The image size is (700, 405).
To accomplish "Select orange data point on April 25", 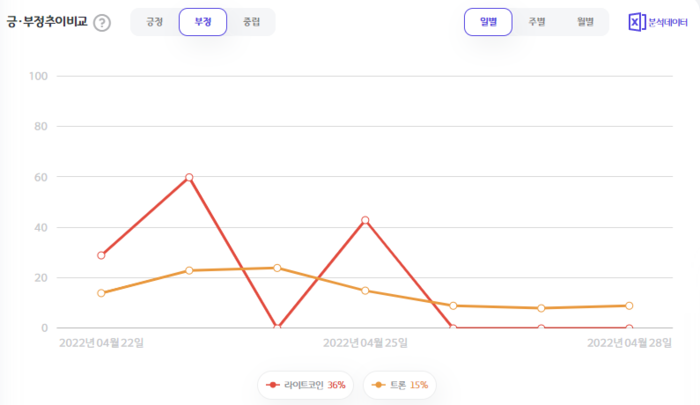I will pyautogui.click(x=365, y=291).
